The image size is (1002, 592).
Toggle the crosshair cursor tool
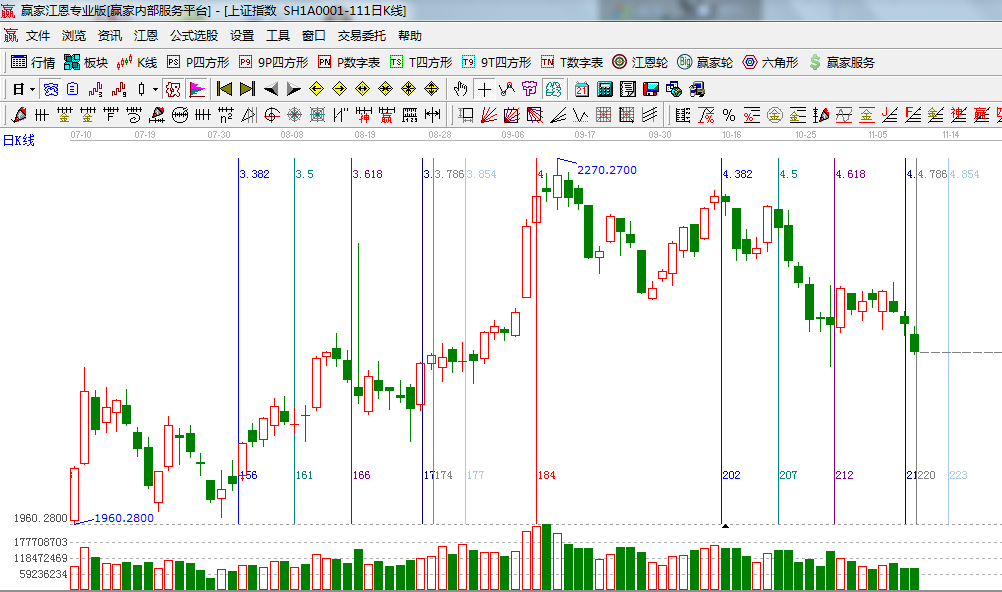pos(484,89)
